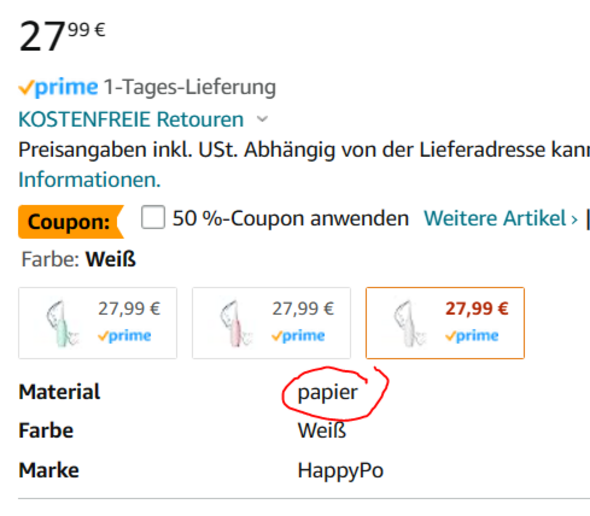
Task: Click the 1-Tages-Lieferung delivery text
Action: 190,87
